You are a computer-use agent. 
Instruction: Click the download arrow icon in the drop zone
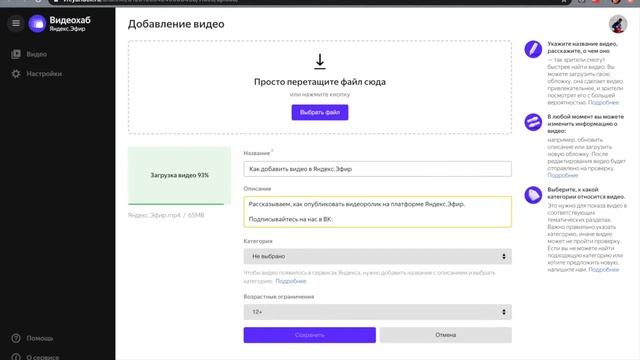coord(320,61)
